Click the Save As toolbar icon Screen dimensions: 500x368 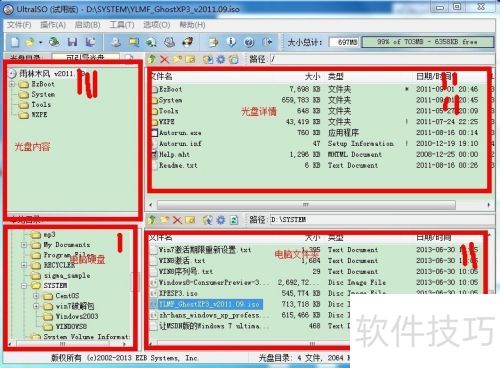tap(90, 42)
